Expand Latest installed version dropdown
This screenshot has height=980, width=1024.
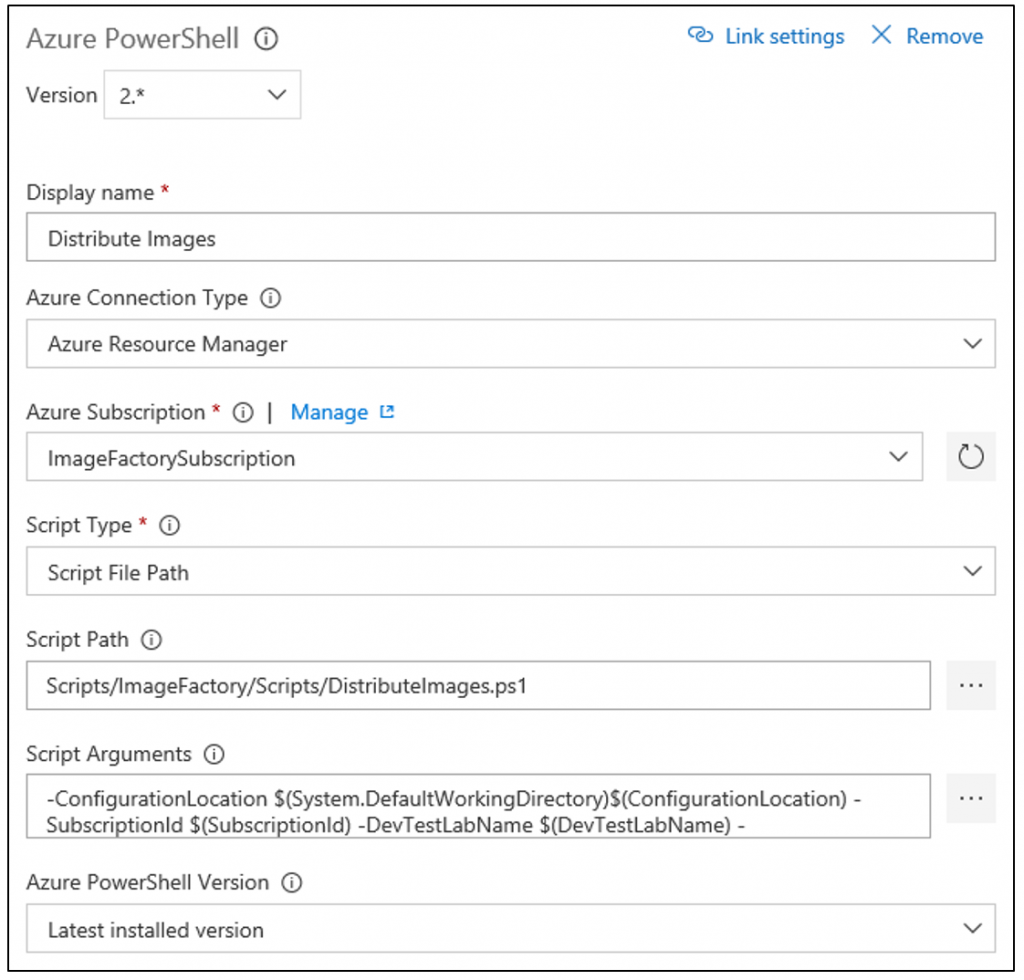[x=511, y=928]
